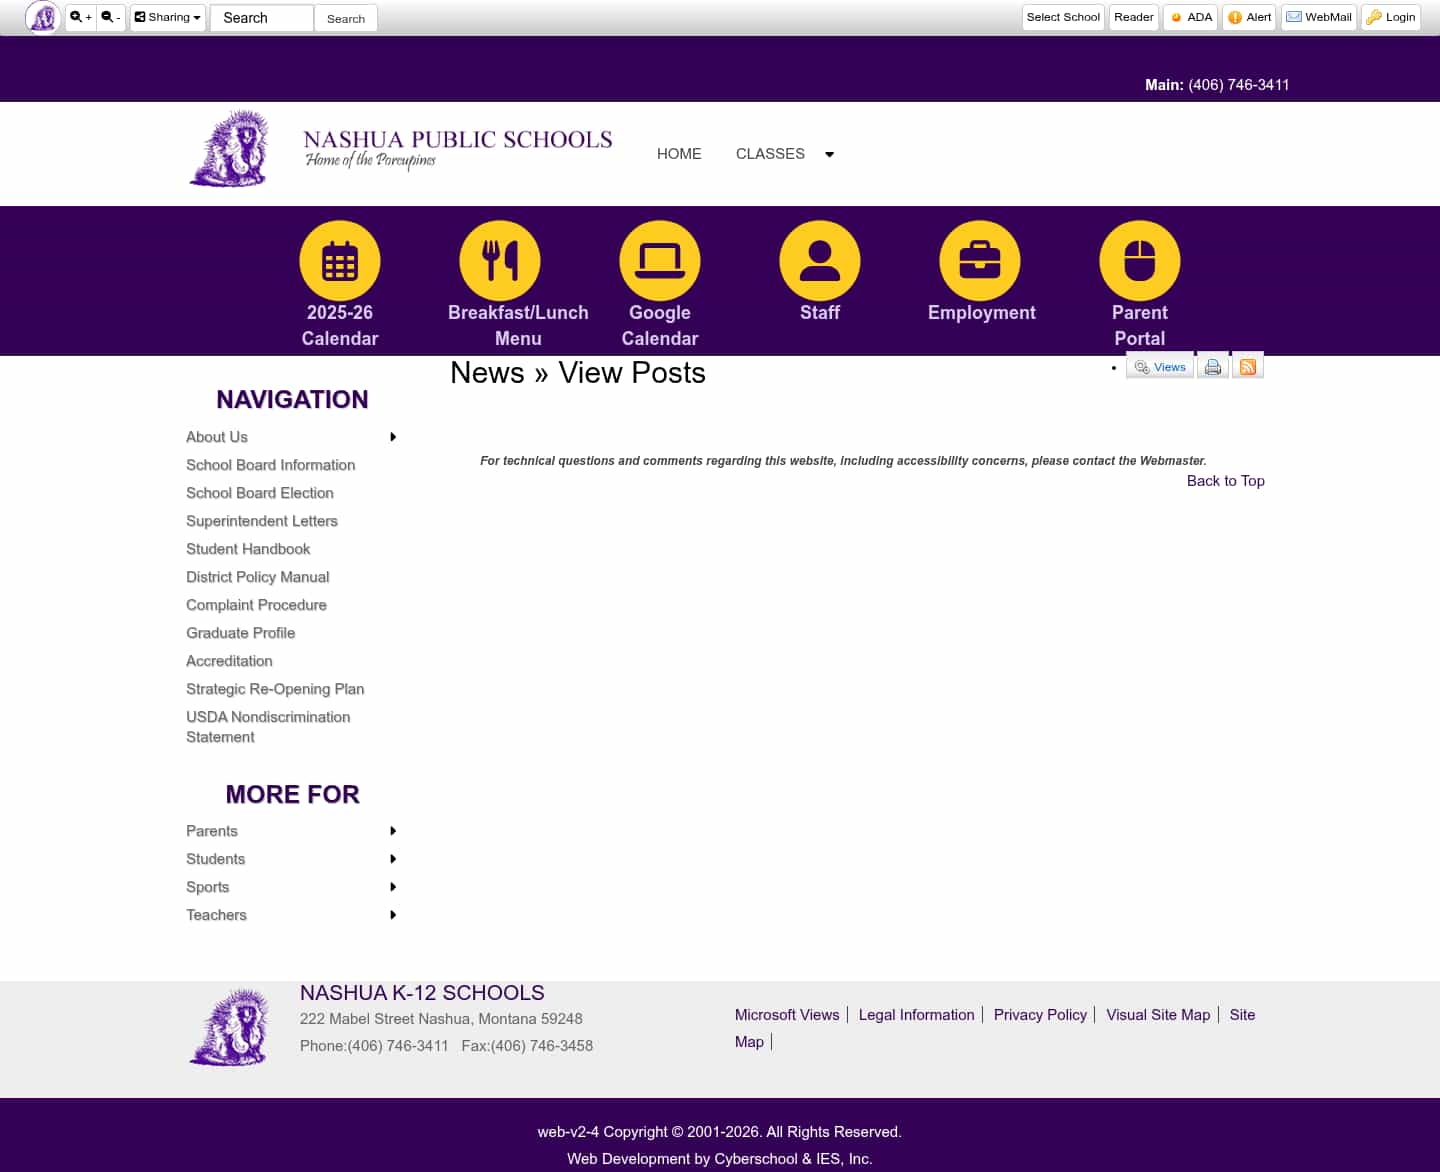The image size is (1440, 1172).
Task: Expand the Parents submenu arrow
Action: [x=393, y=831]
